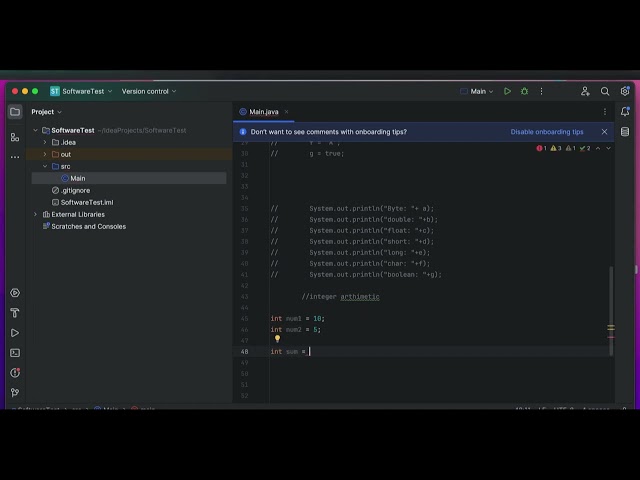Open the Git version control tool window
Screen dimensions: 640x480
pos(15,393)
